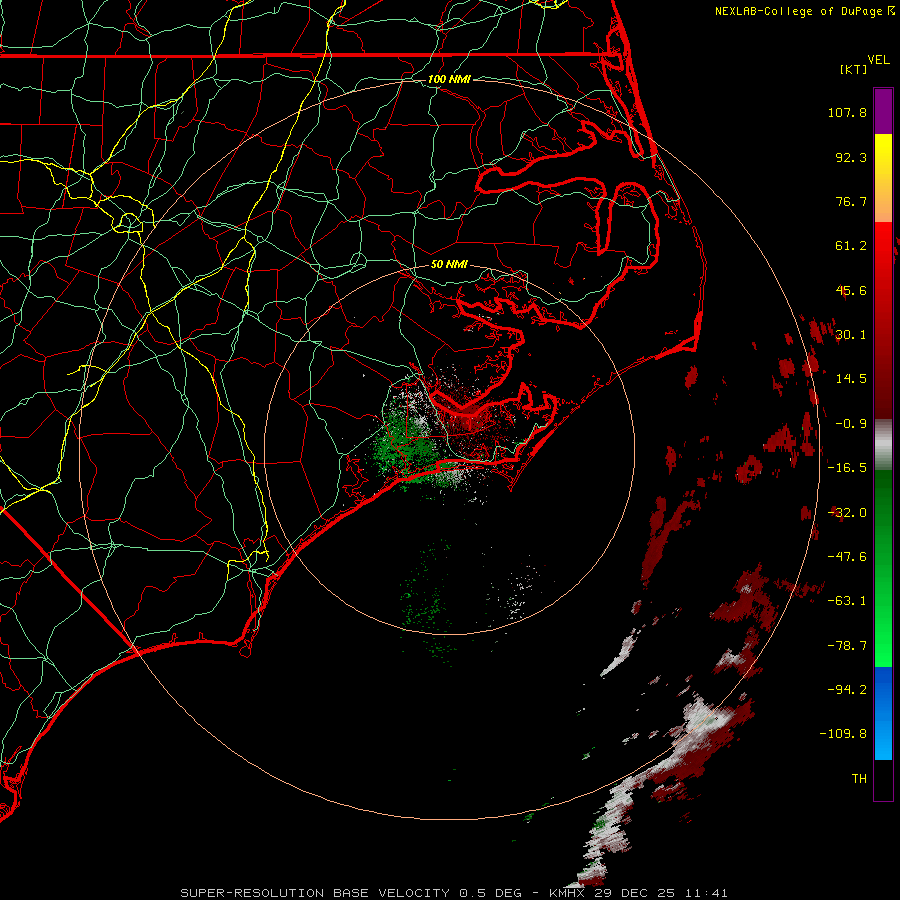Select the -78.7 legend value
The width and height of the screenshot is (900, 900).
(x=847, y=646)
